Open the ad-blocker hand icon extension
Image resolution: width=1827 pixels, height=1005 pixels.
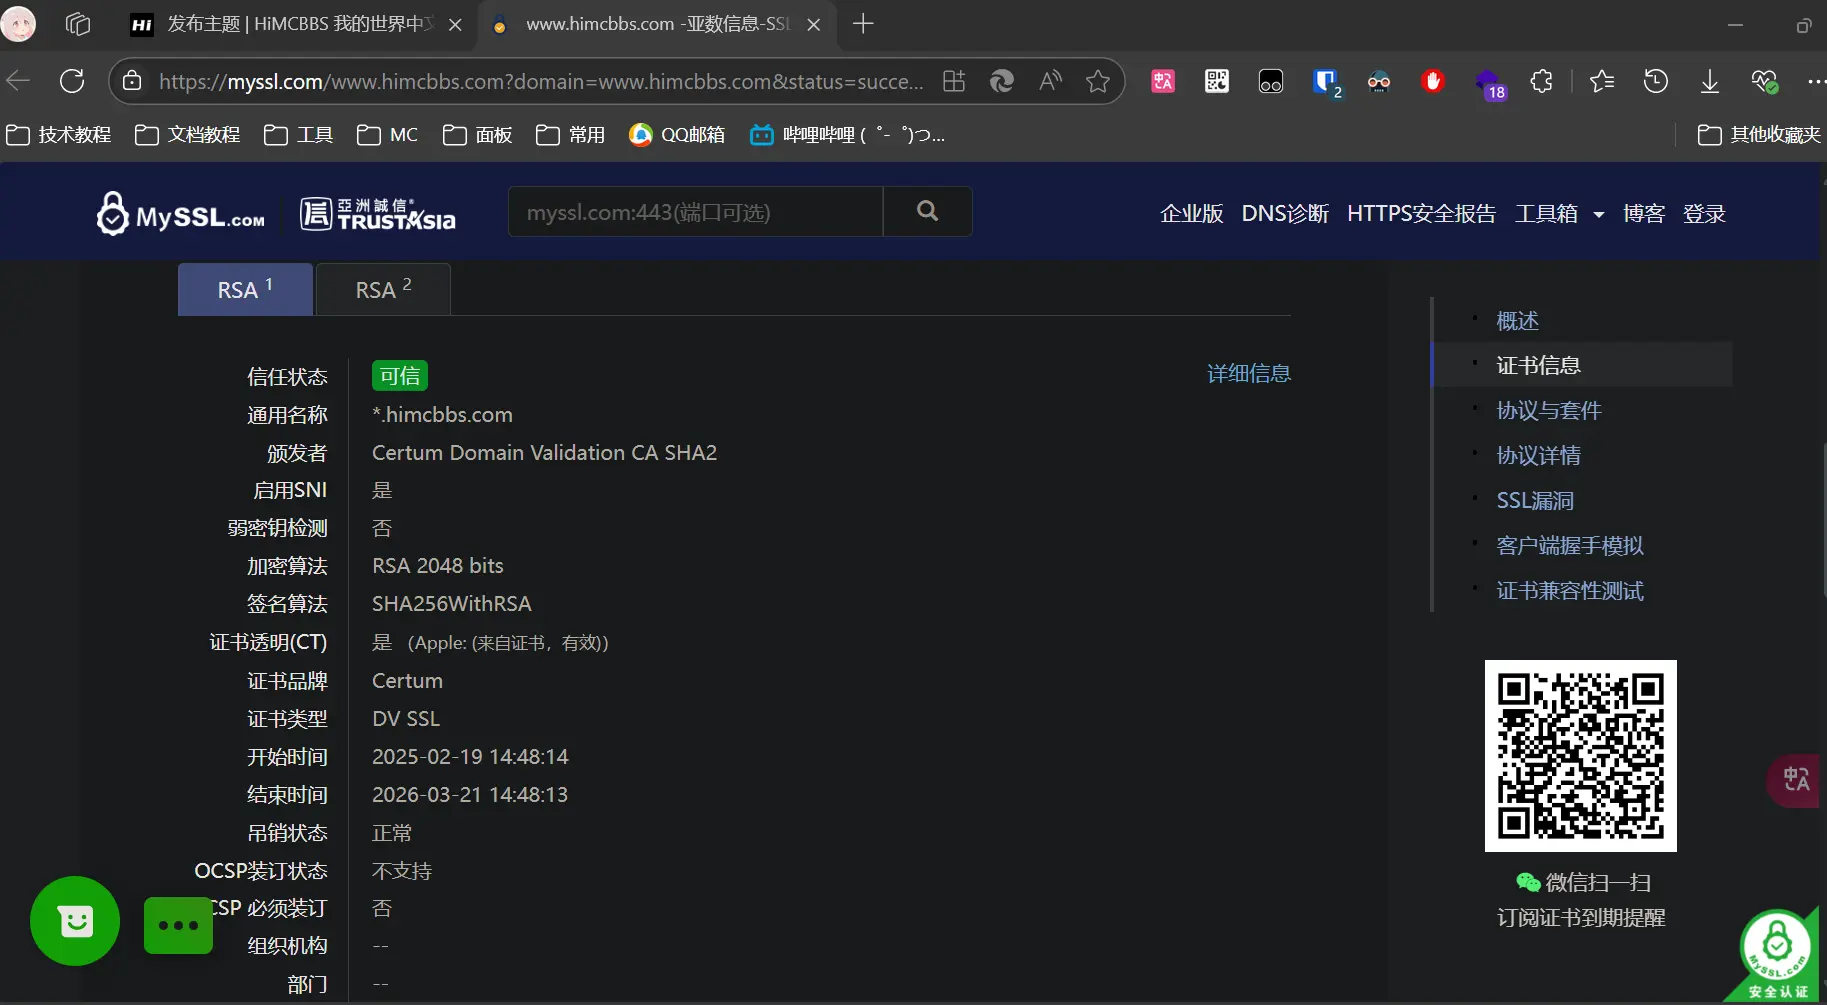coord(1433,81)
